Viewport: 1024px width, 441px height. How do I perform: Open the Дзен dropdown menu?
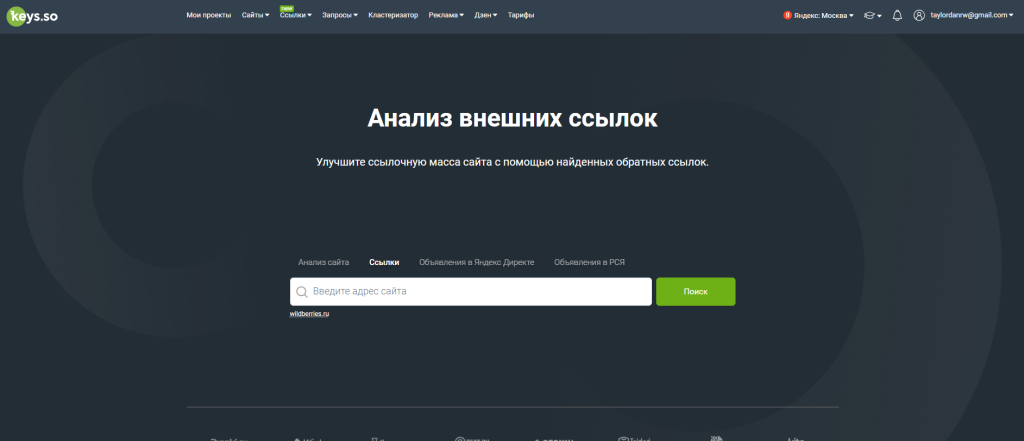point(485,15)
